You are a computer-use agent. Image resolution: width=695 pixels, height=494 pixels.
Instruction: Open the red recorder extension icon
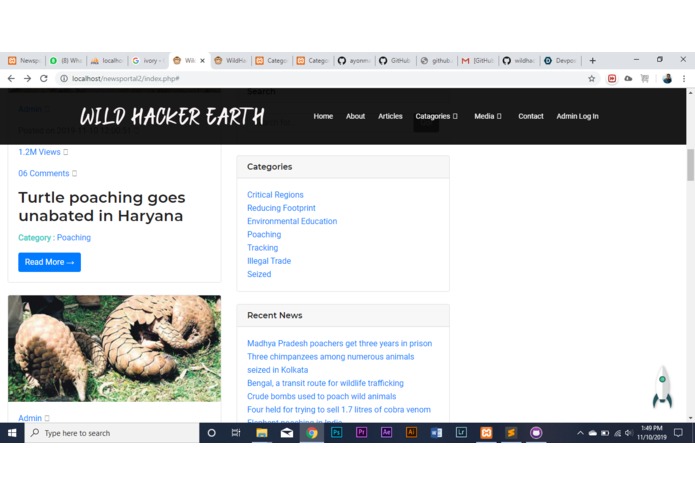pos(612,78)
